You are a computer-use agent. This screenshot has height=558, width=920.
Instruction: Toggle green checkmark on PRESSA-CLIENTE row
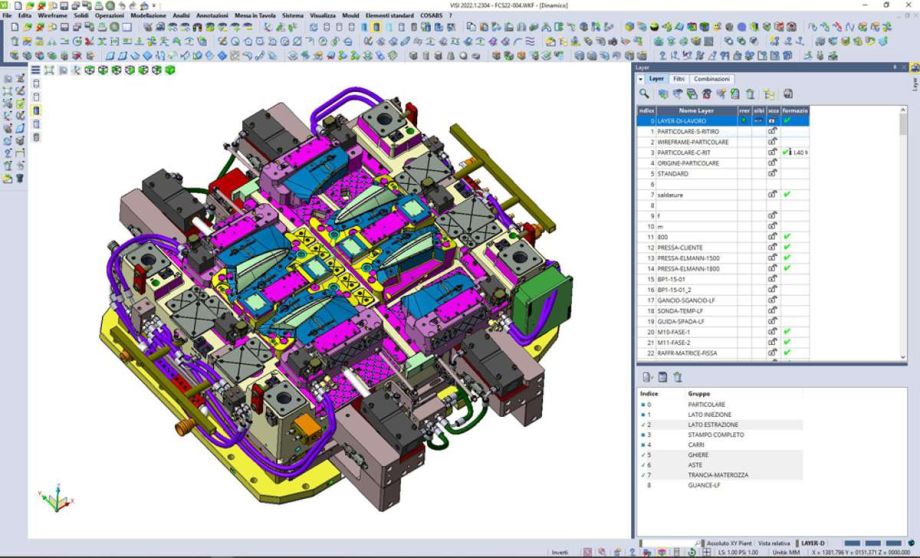click(787, 247)
